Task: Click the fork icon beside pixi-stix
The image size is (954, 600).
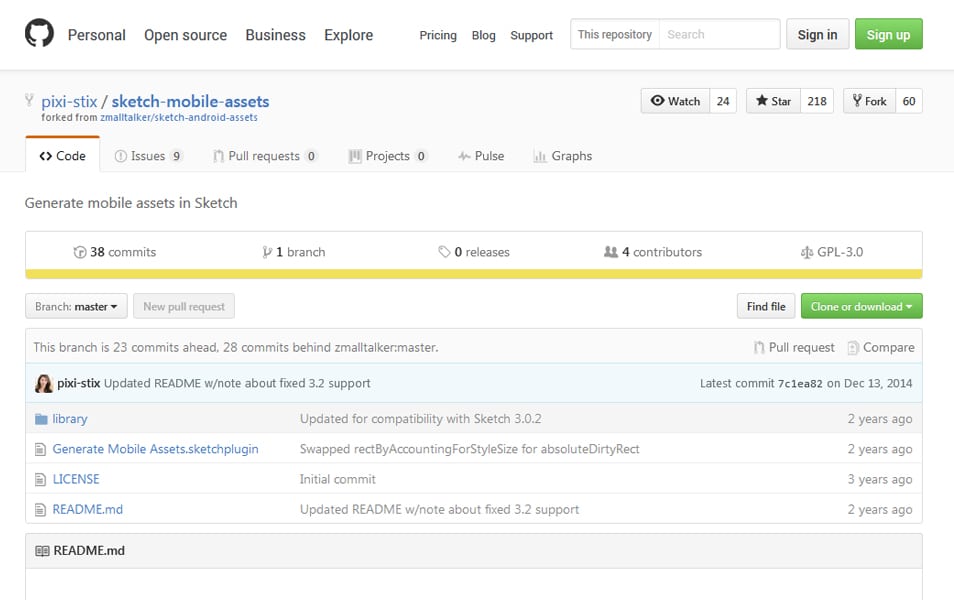Action: click(x=29, y=100)
